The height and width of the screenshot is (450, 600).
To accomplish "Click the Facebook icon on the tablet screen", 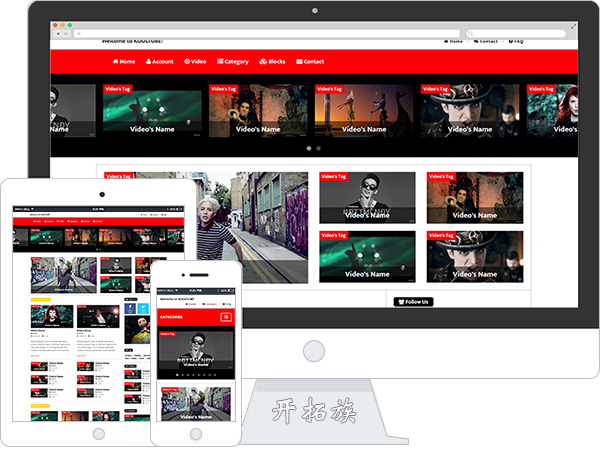I will point(130,308).
